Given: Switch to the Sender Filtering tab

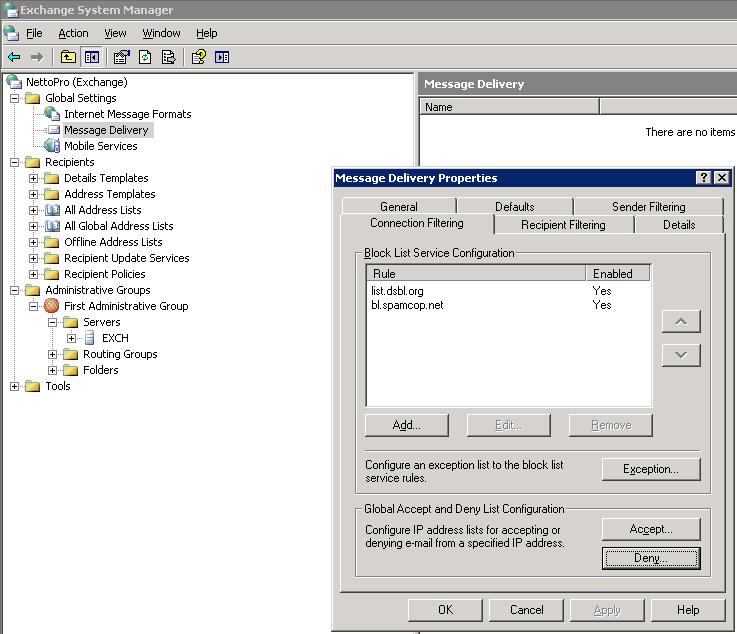Looking at the screenshot, I should tap(649, 206).
